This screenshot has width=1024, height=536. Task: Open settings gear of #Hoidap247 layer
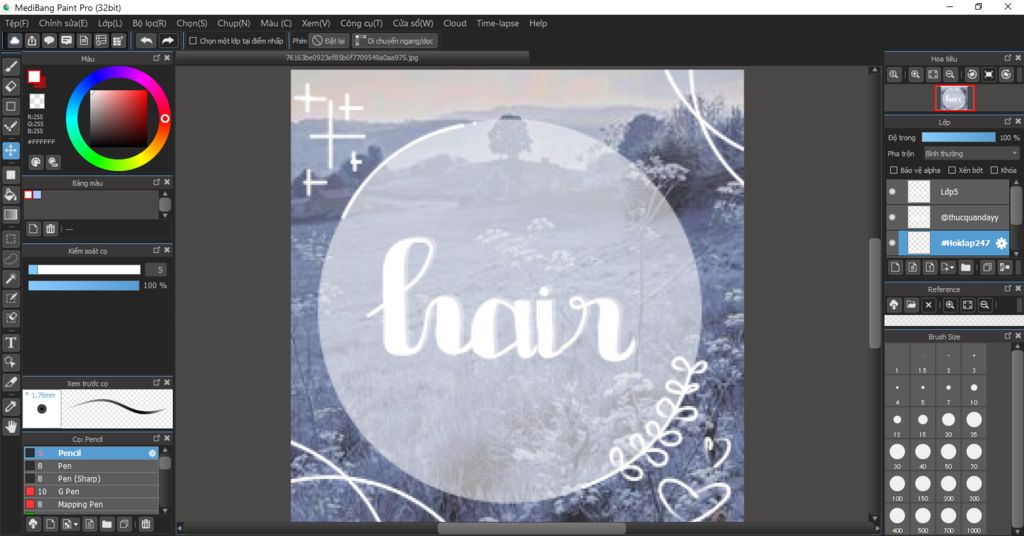click(x=1001, y=243)
